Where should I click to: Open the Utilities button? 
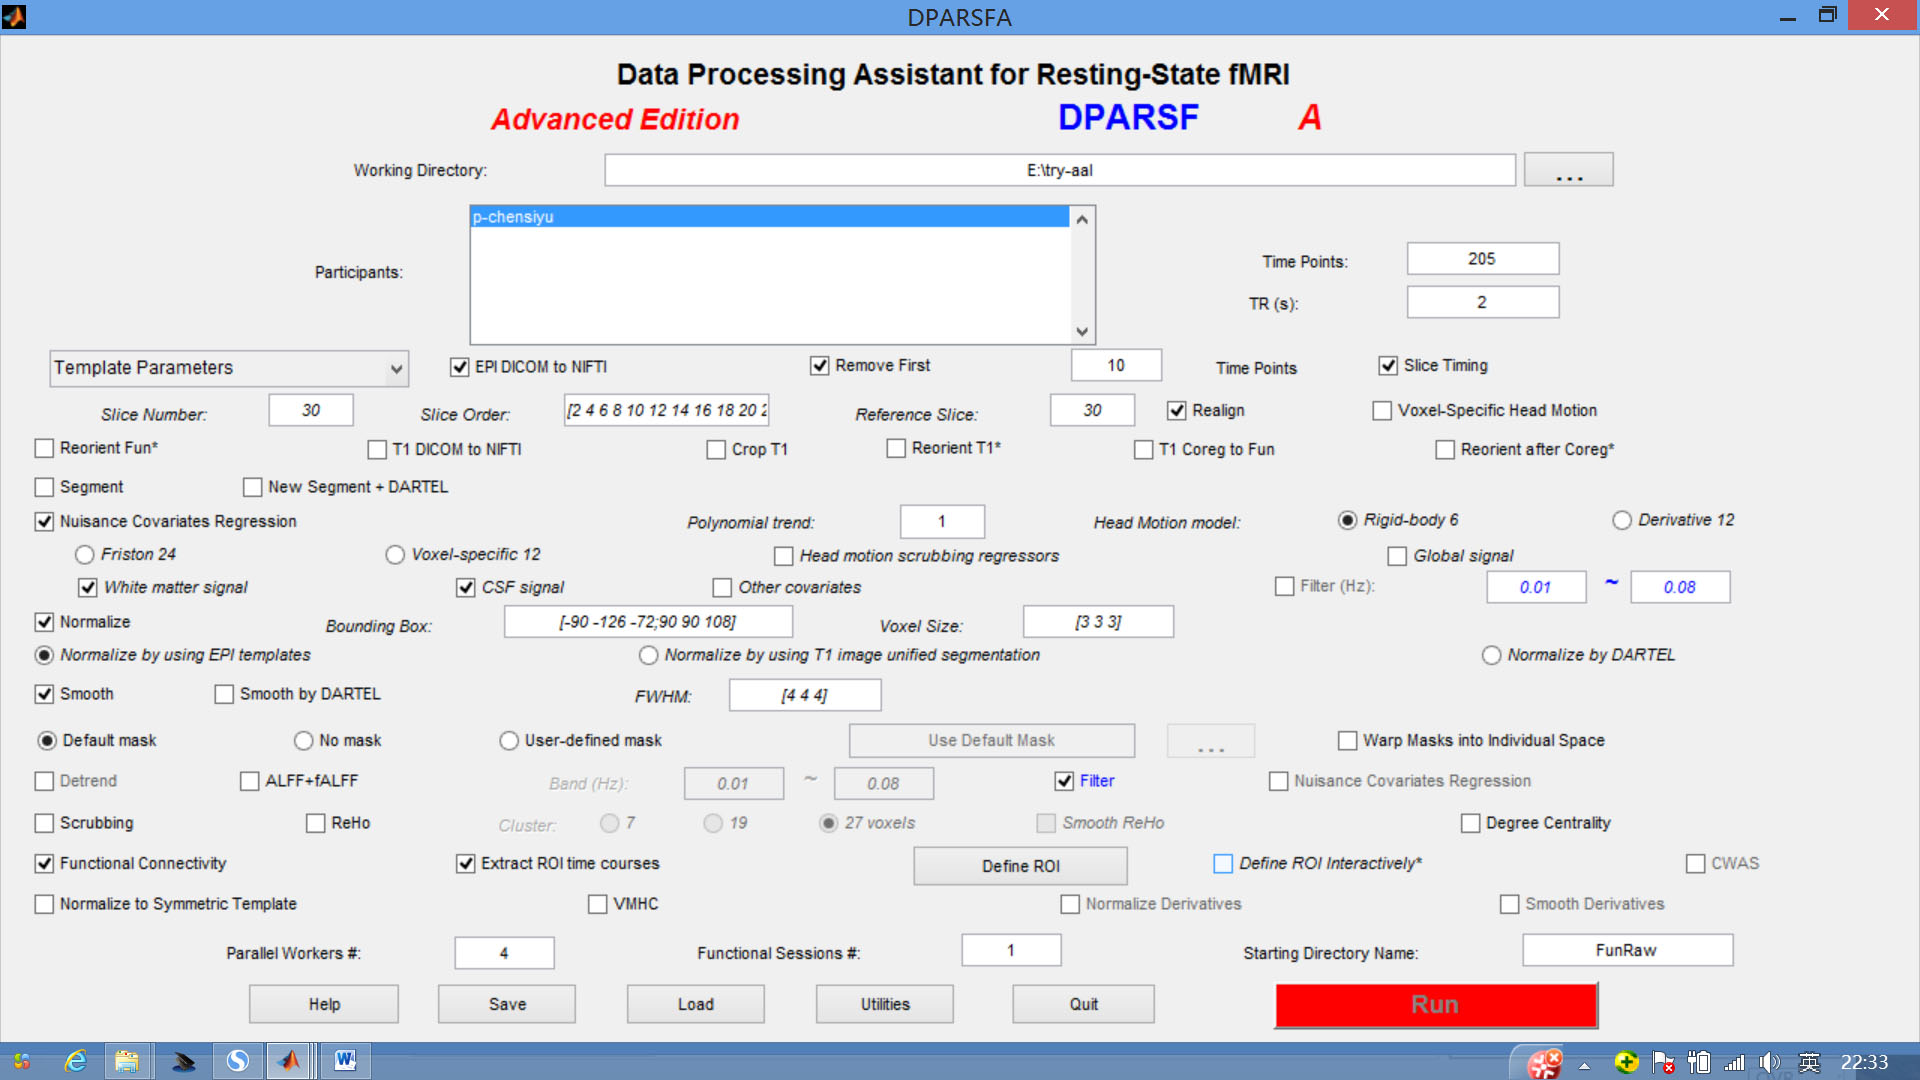point(885,1004)
